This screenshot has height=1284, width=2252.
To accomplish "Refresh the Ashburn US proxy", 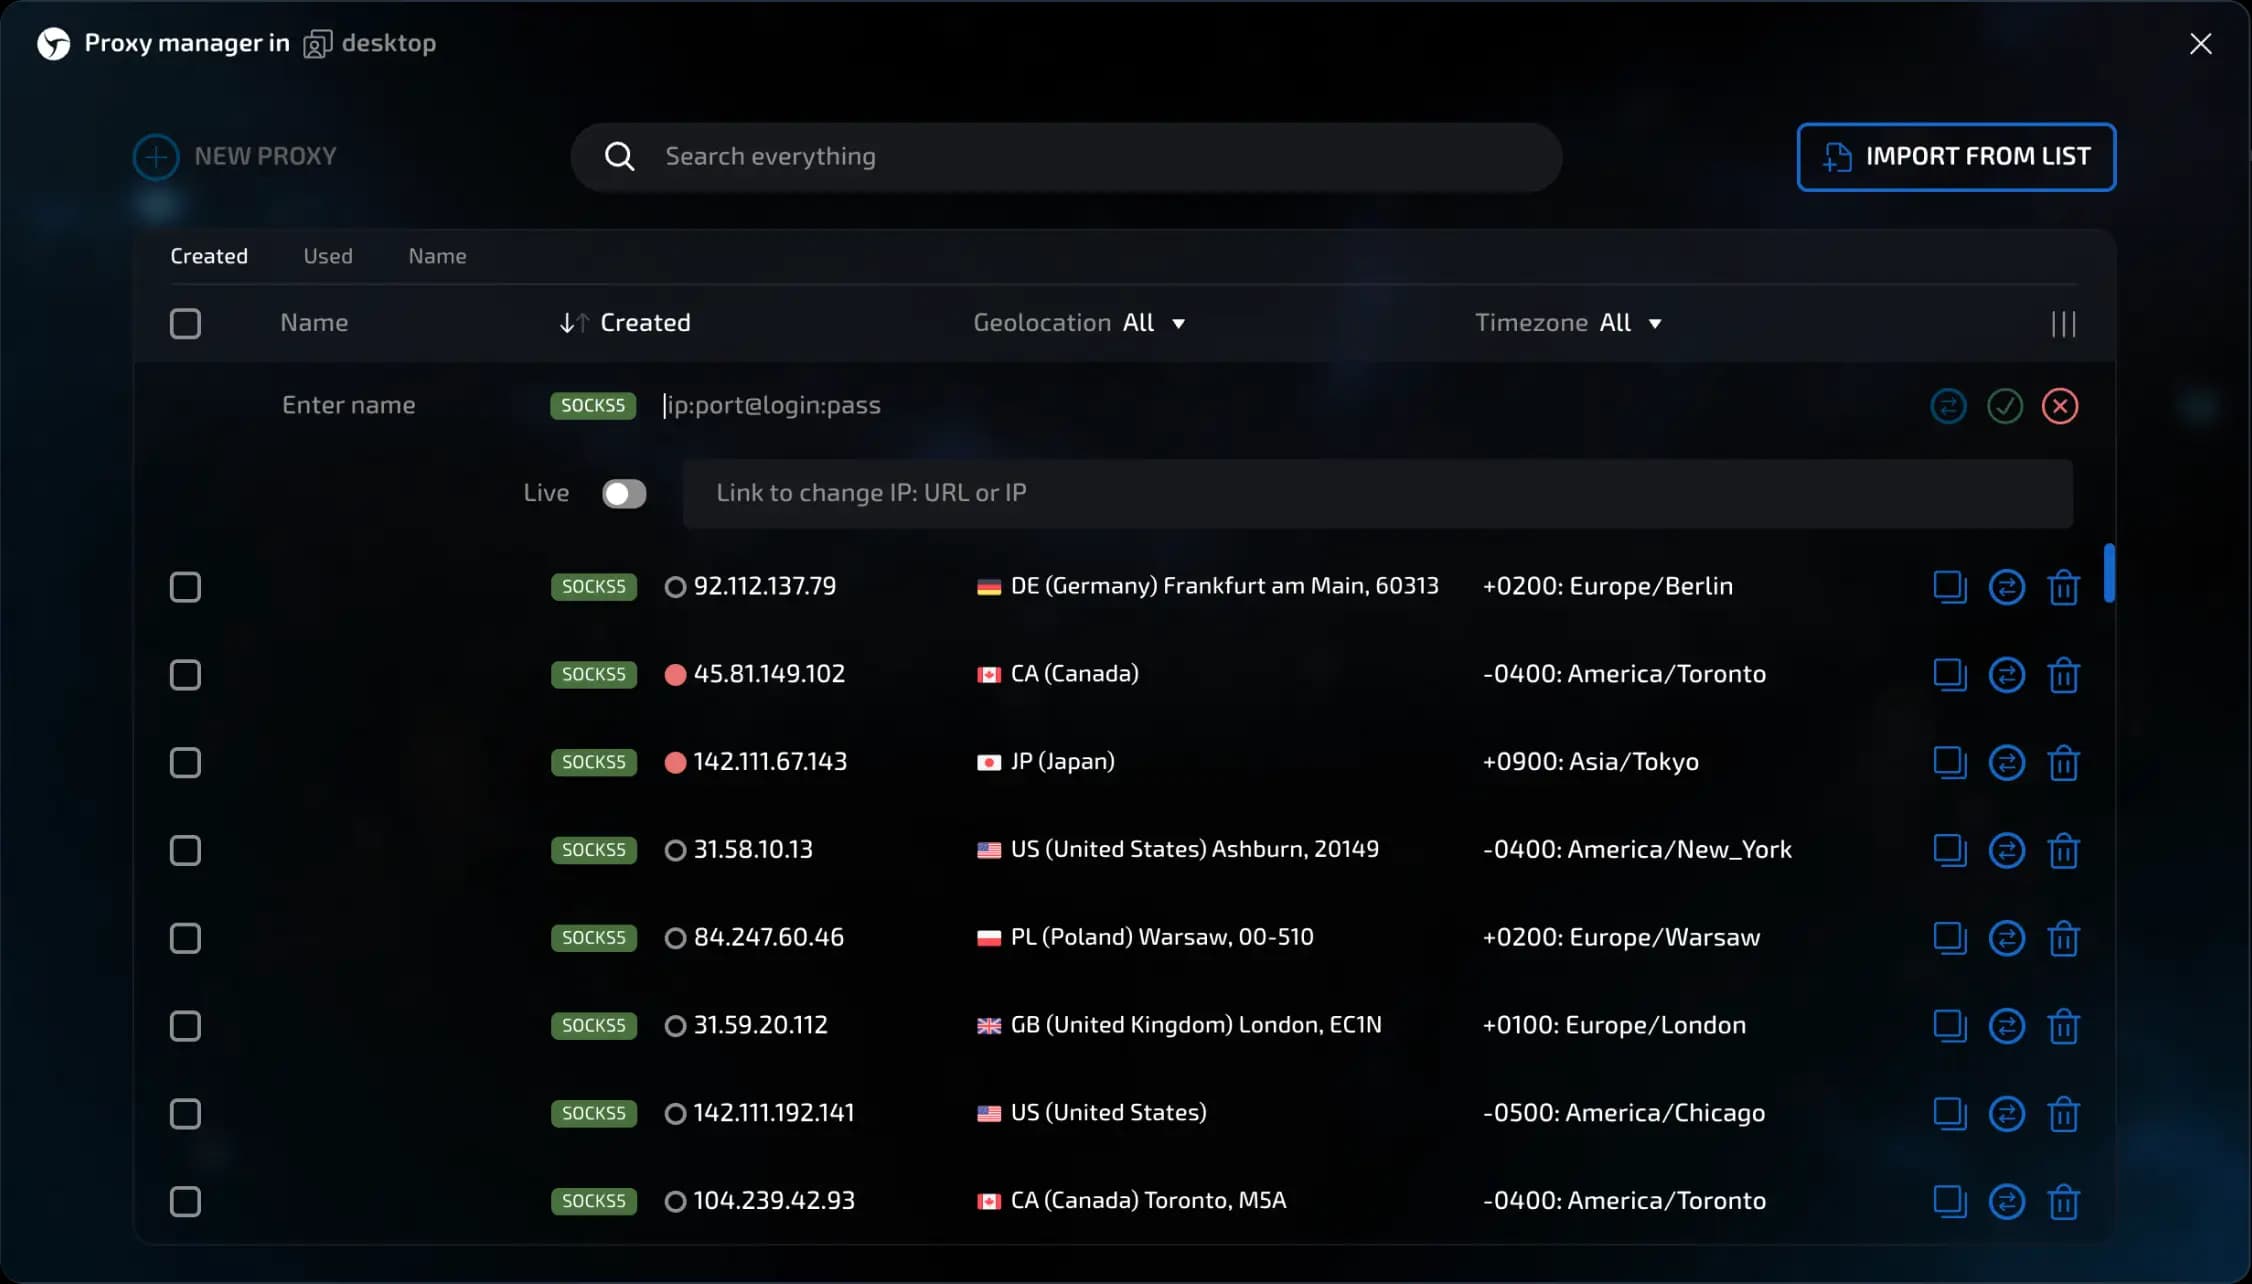I will pos(2008,850).
